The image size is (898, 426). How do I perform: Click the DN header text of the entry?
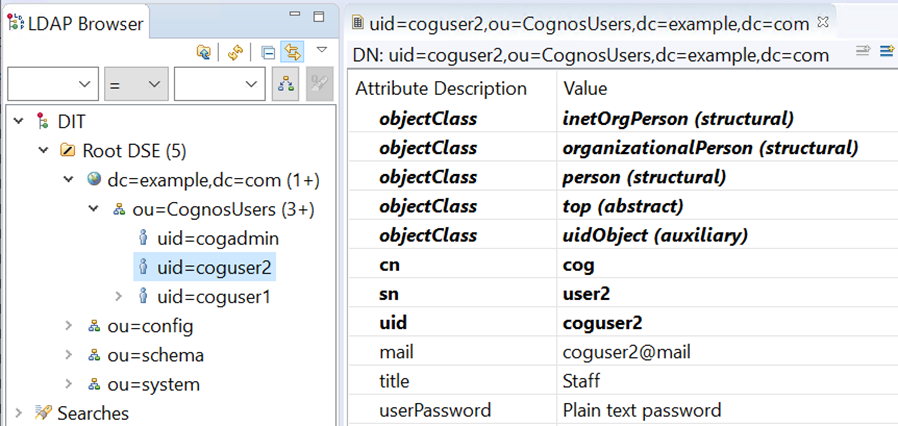592,56
